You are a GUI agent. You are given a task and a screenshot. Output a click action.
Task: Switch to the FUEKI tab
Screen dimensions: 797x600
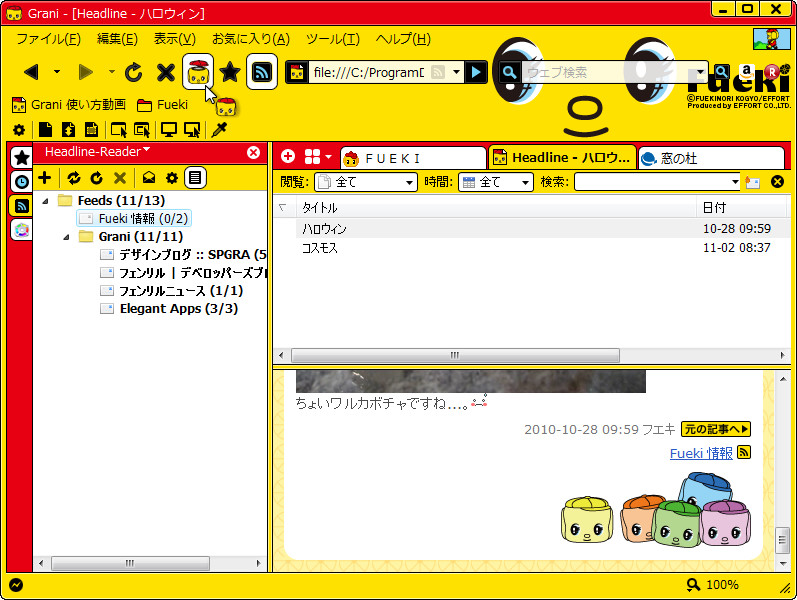[x=413, y=158]
